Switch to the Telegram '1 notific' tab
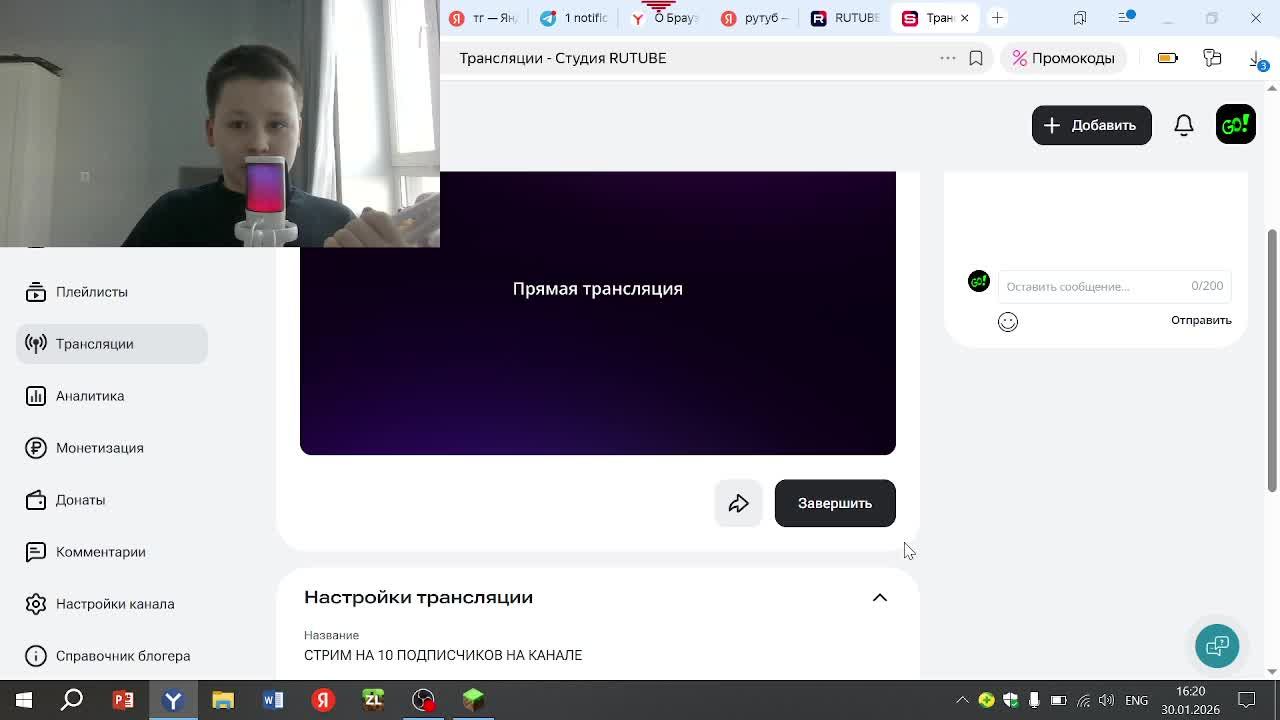Screen dimensions: 1280x720 (x=574, y=18)
